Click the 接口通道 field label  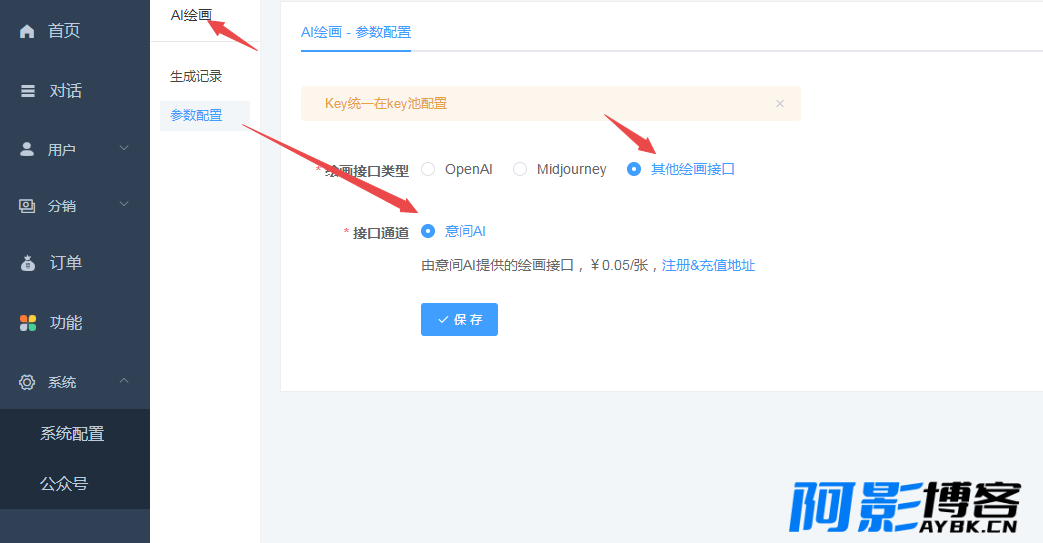pyautogui.click(x=380, y=233)
